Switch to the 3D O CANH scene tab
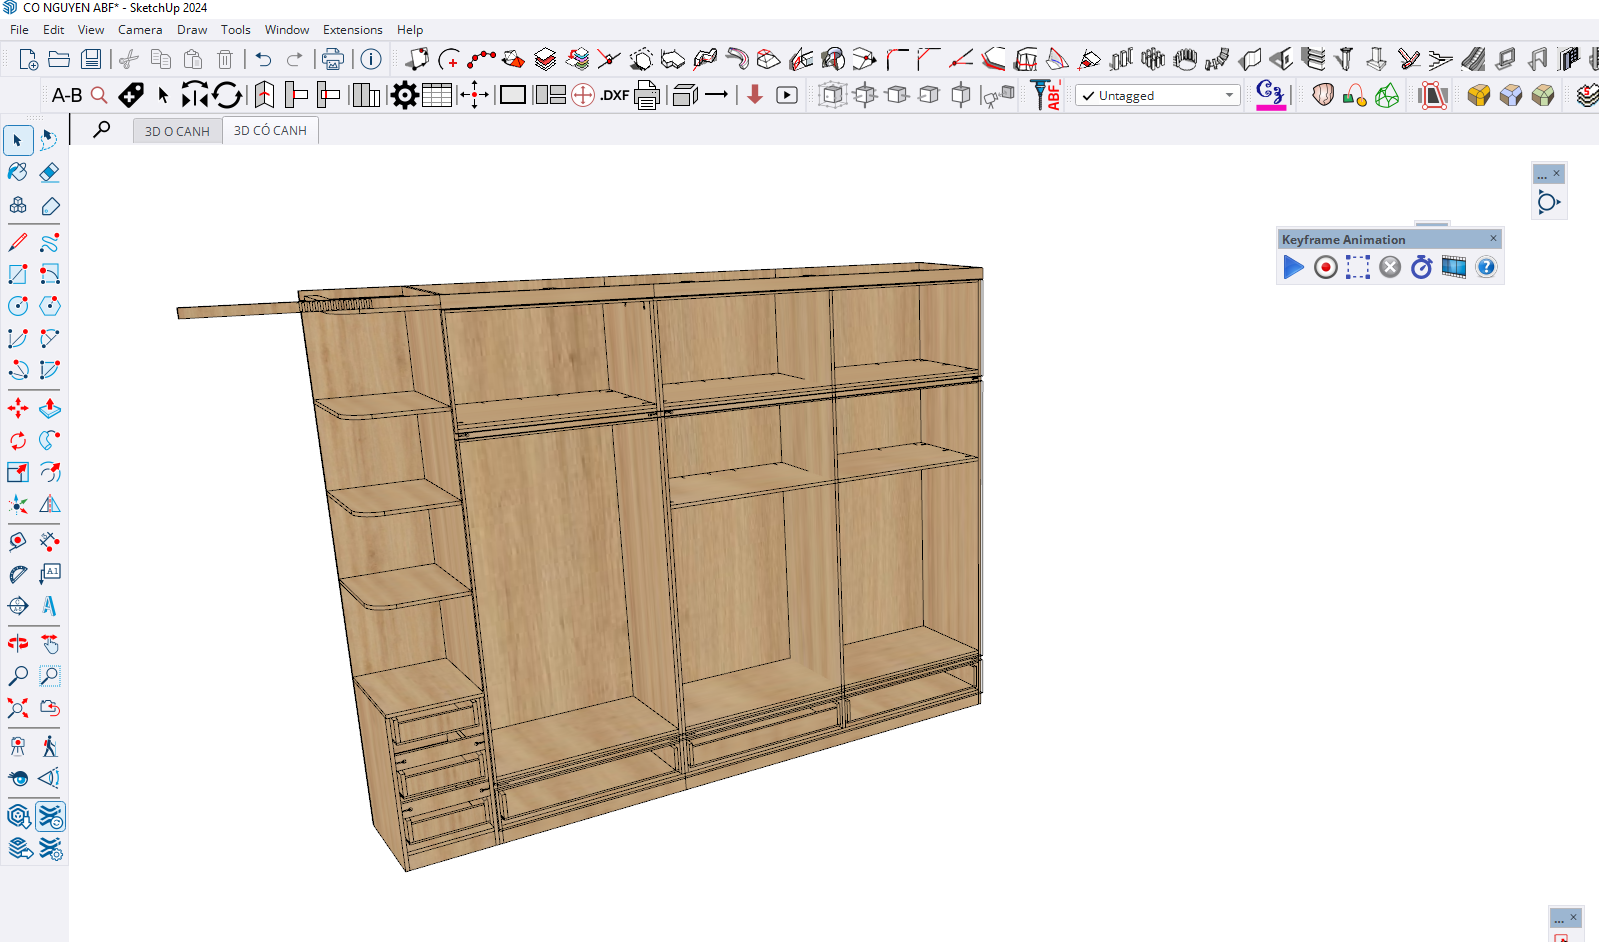This screenshot has width=1599, height=942. point(177,131)
